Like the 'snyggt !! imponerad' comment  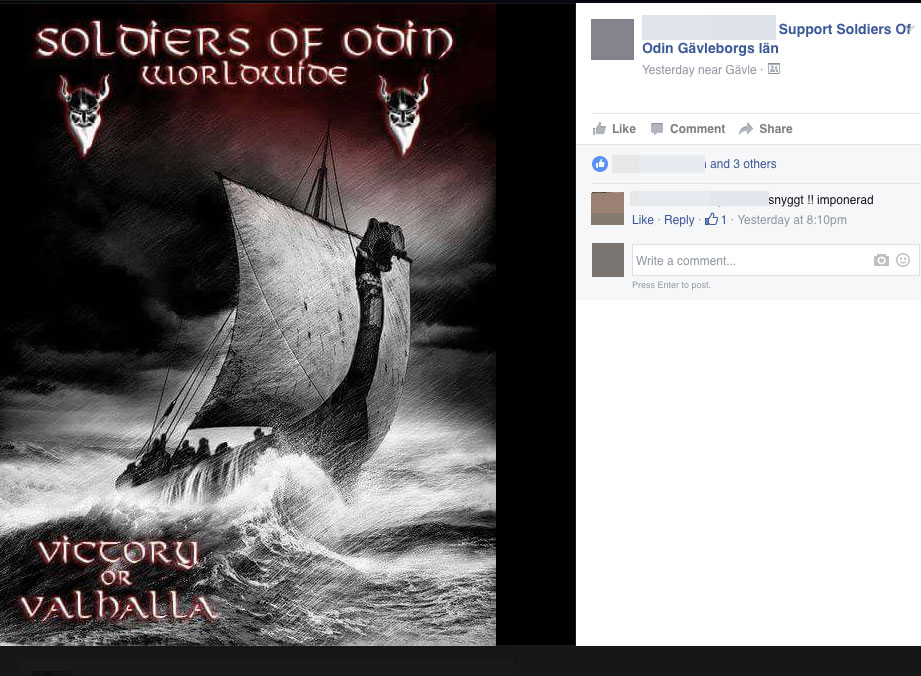pos(643,220)
